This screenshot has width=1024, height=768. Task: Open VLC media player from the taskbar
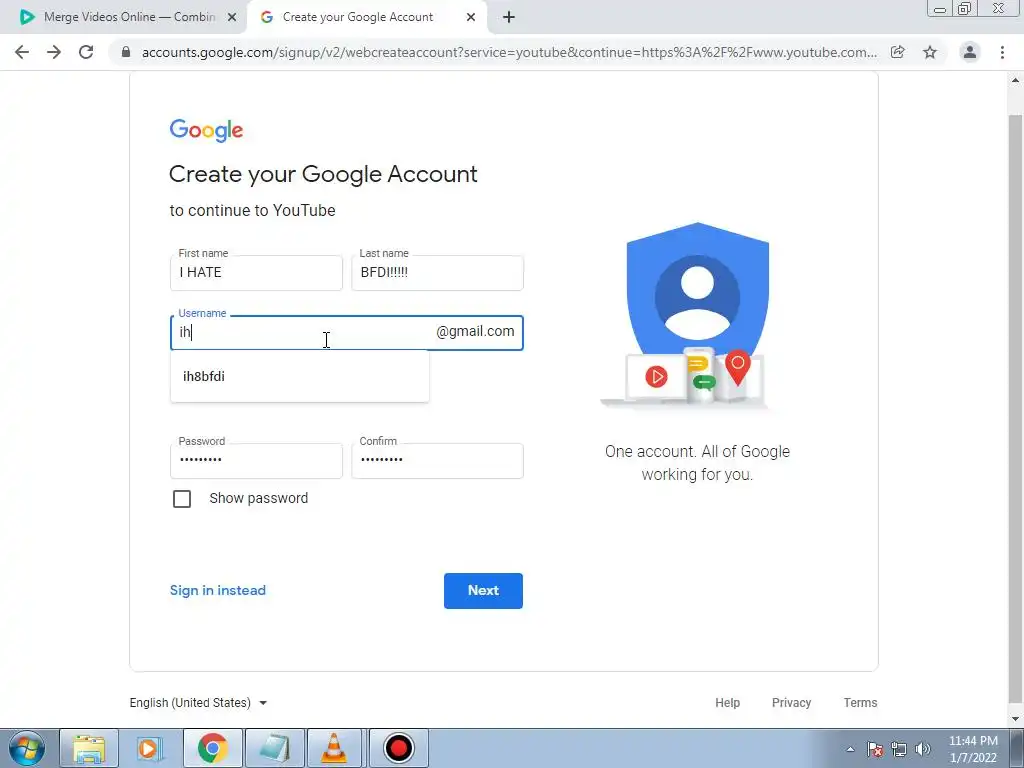[x=334, y=748]
